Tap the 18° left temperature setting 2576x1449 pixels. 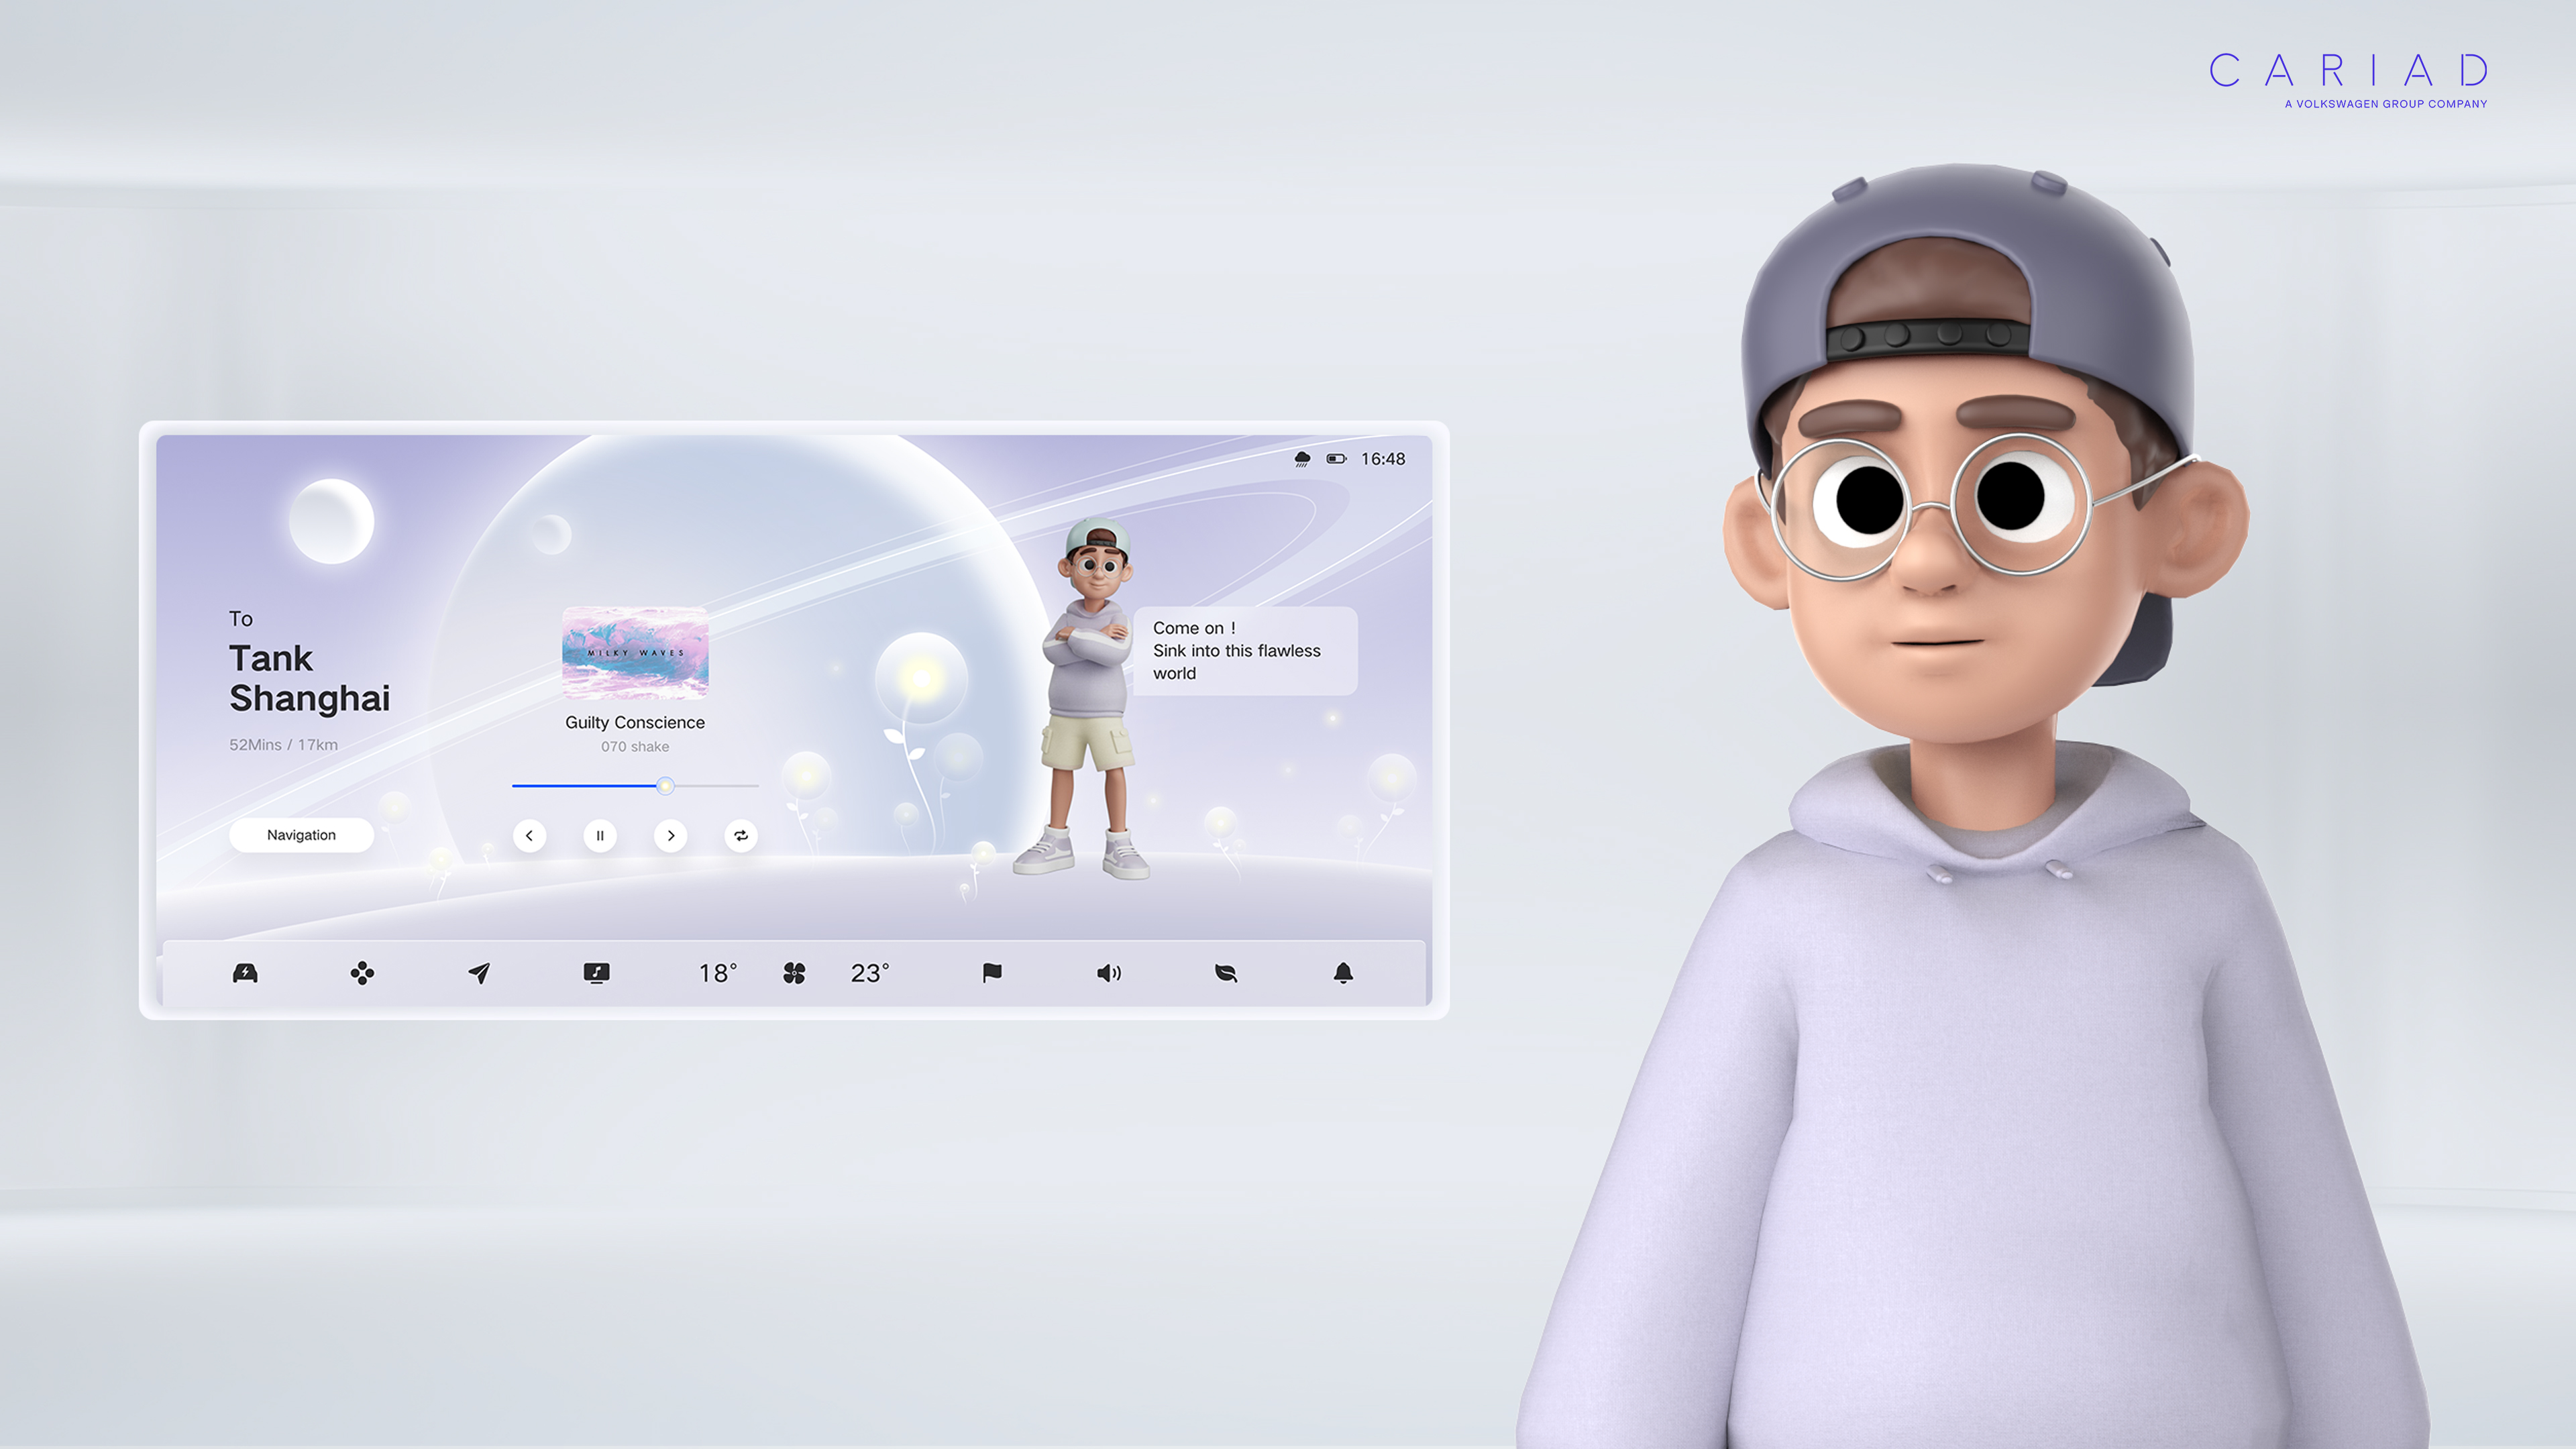coord(717,973)
